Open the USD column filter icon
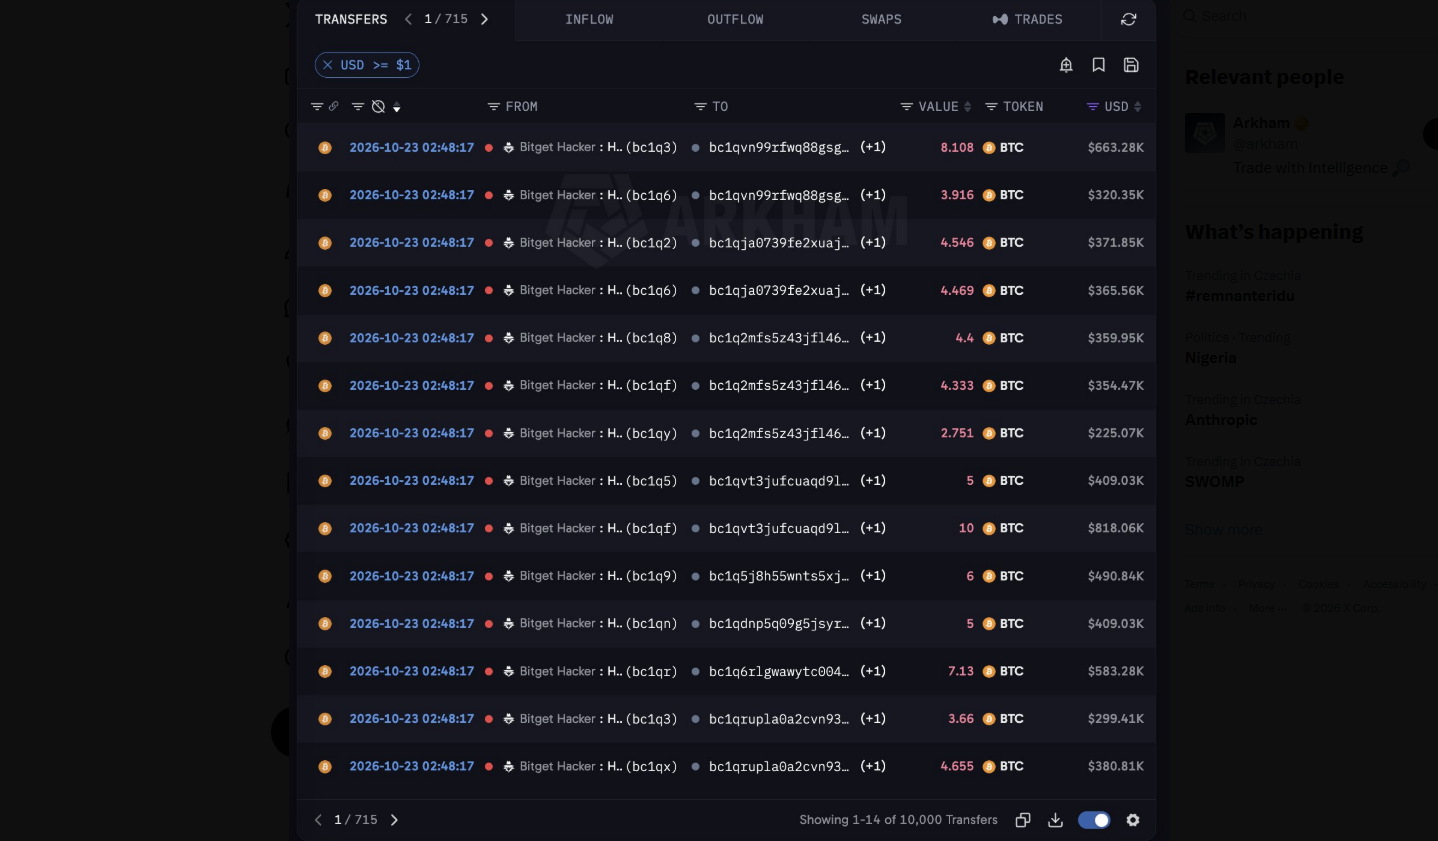Image resolution: width=1438 pixels, height=841 pixels. (x=1093, y=107)
